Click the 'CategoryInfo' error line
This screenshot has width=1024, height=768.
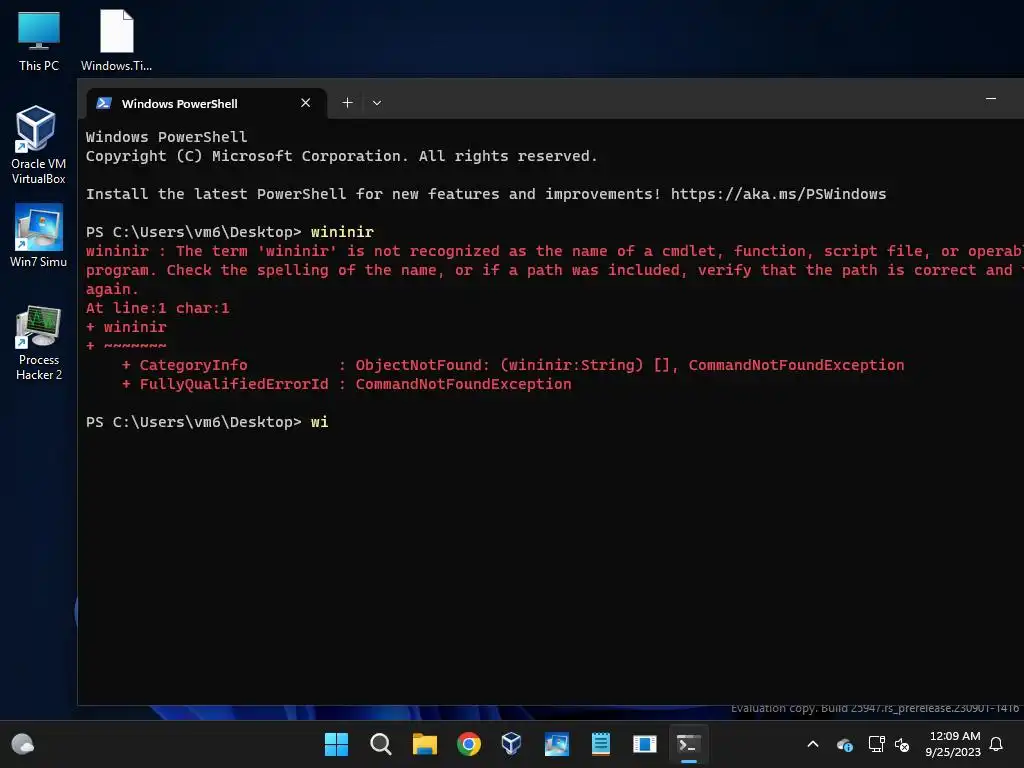[x=513, y=365]
